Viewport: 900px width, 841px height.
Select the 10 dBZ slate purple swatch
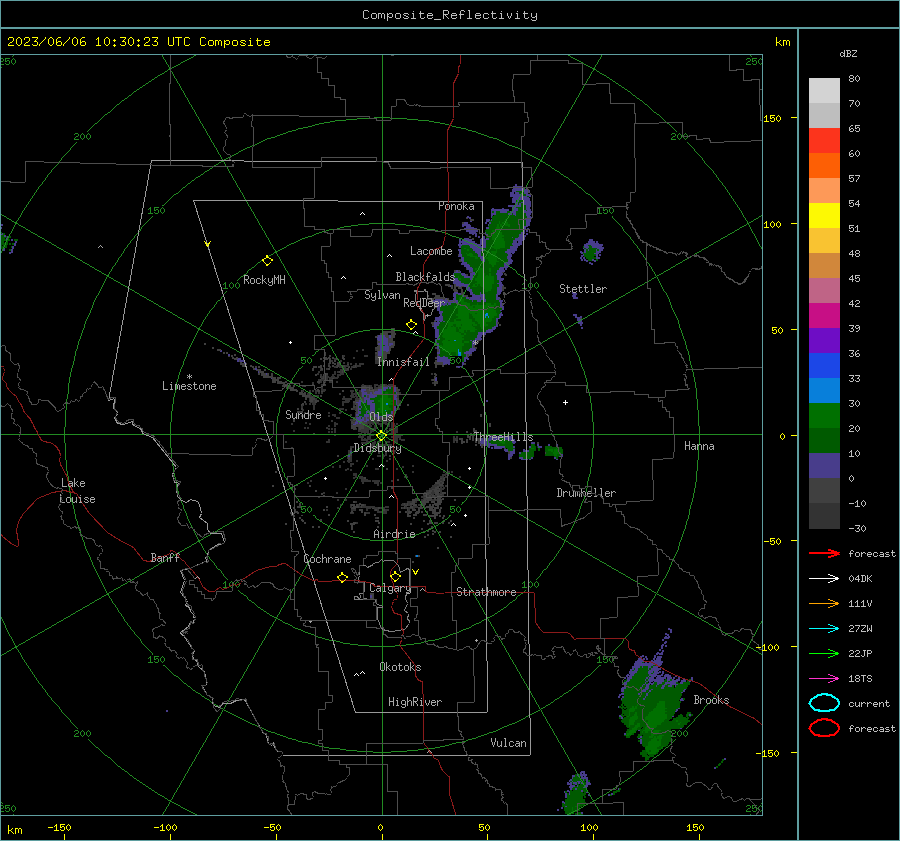(824, 466)
